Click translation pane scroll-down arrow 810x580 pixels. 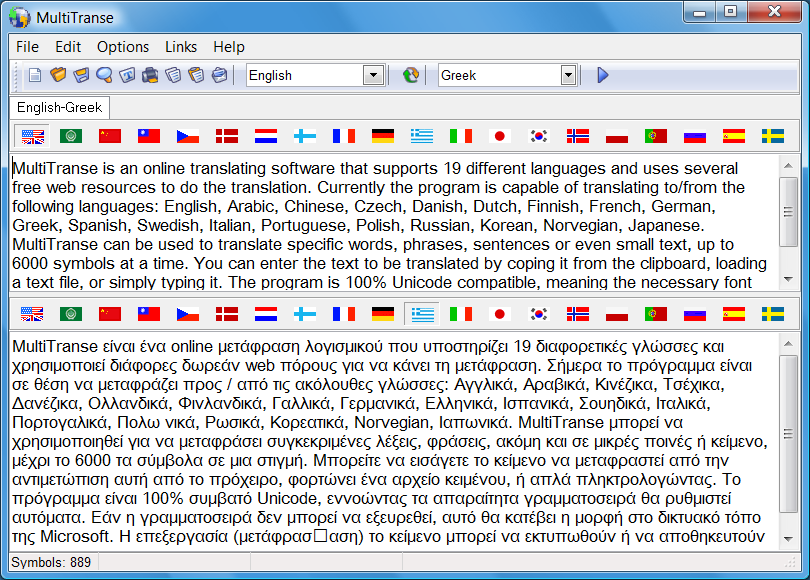[788, 539]
